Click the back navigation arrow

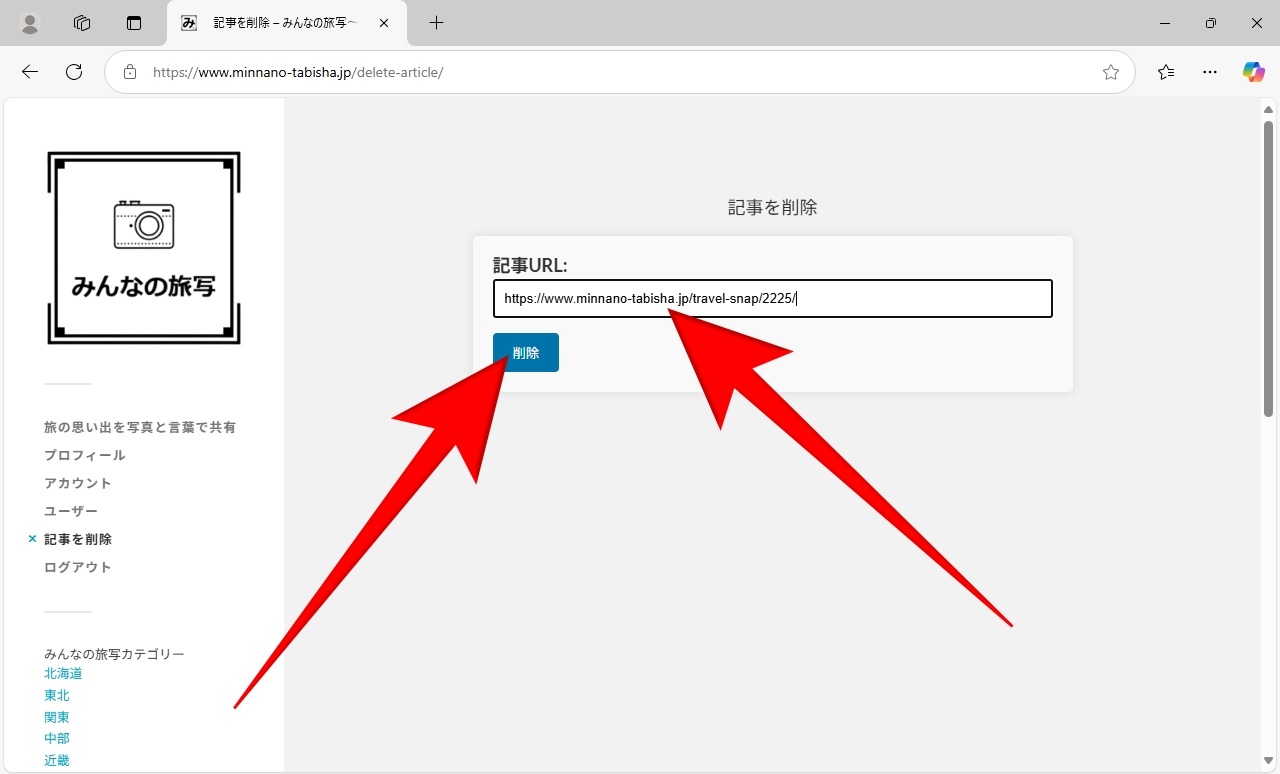pos(30,72)
